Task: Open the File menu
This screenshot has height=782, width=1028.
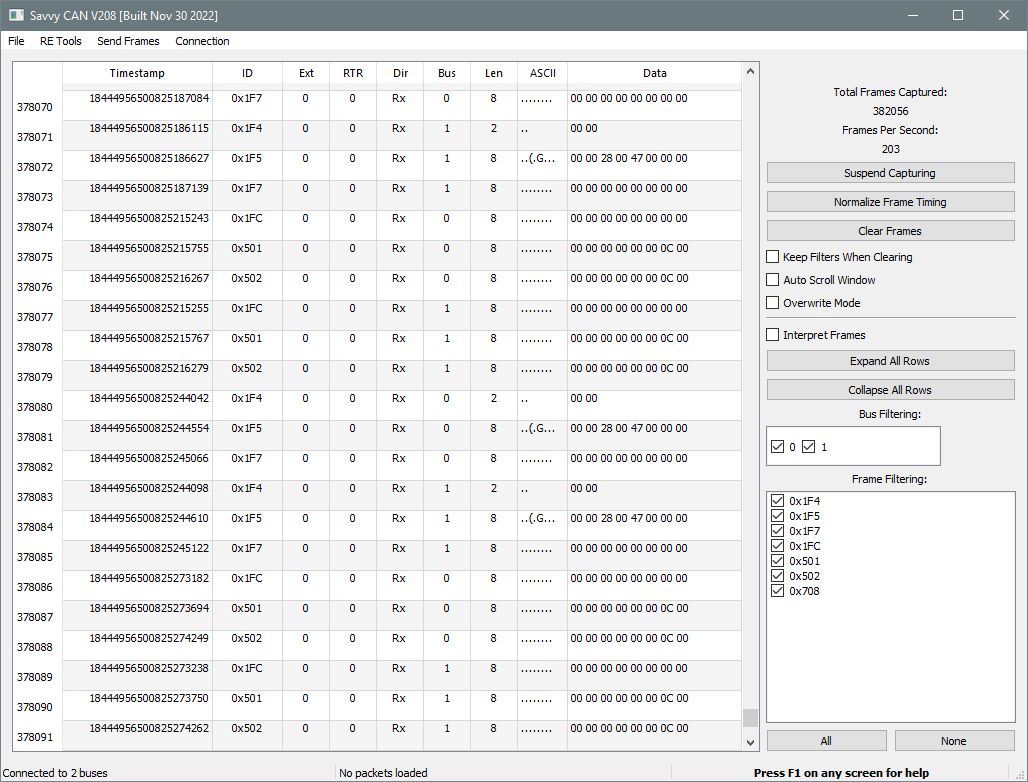Action: tap(16, 41)
